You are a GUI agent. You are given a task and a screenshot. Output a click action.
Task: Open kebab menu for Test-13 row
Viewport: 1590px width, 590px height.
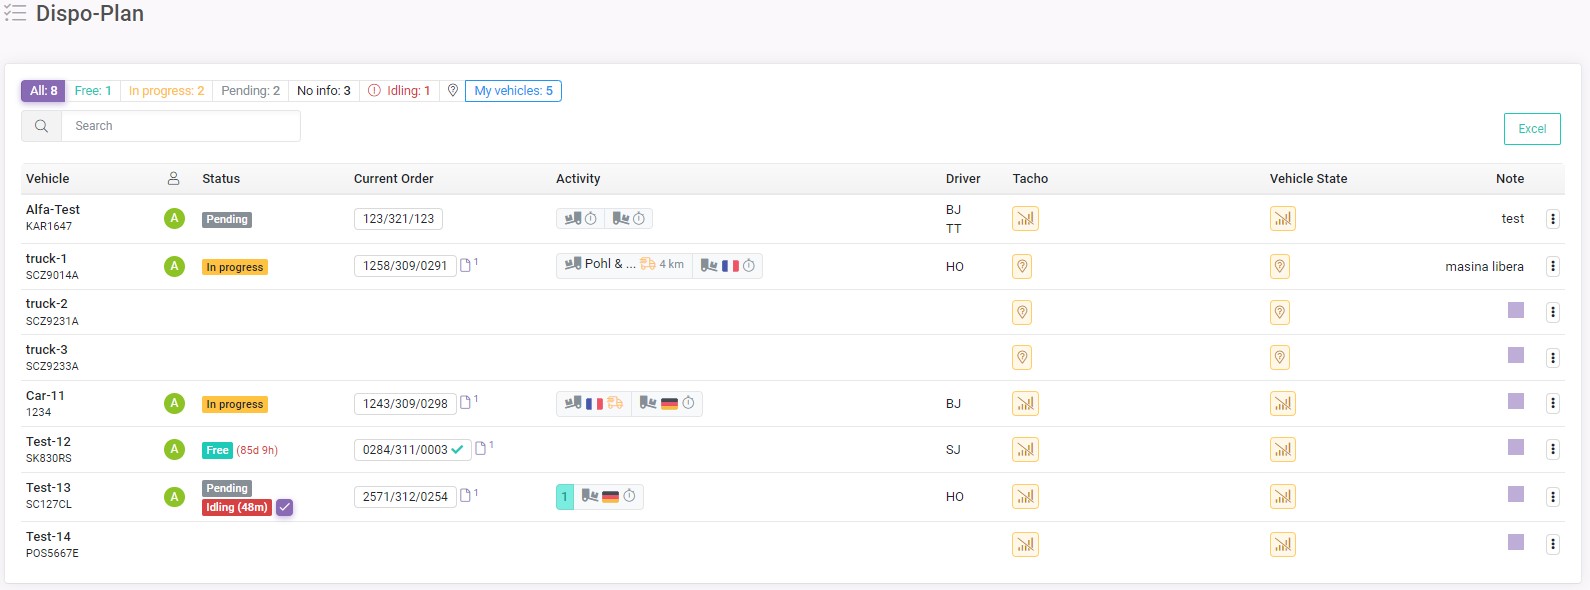[1553, 497]
